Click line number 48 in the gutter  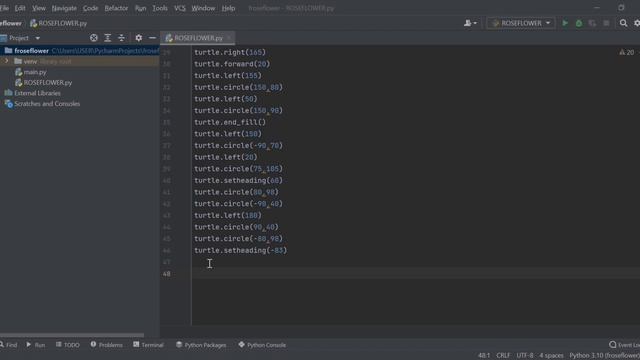167,273
